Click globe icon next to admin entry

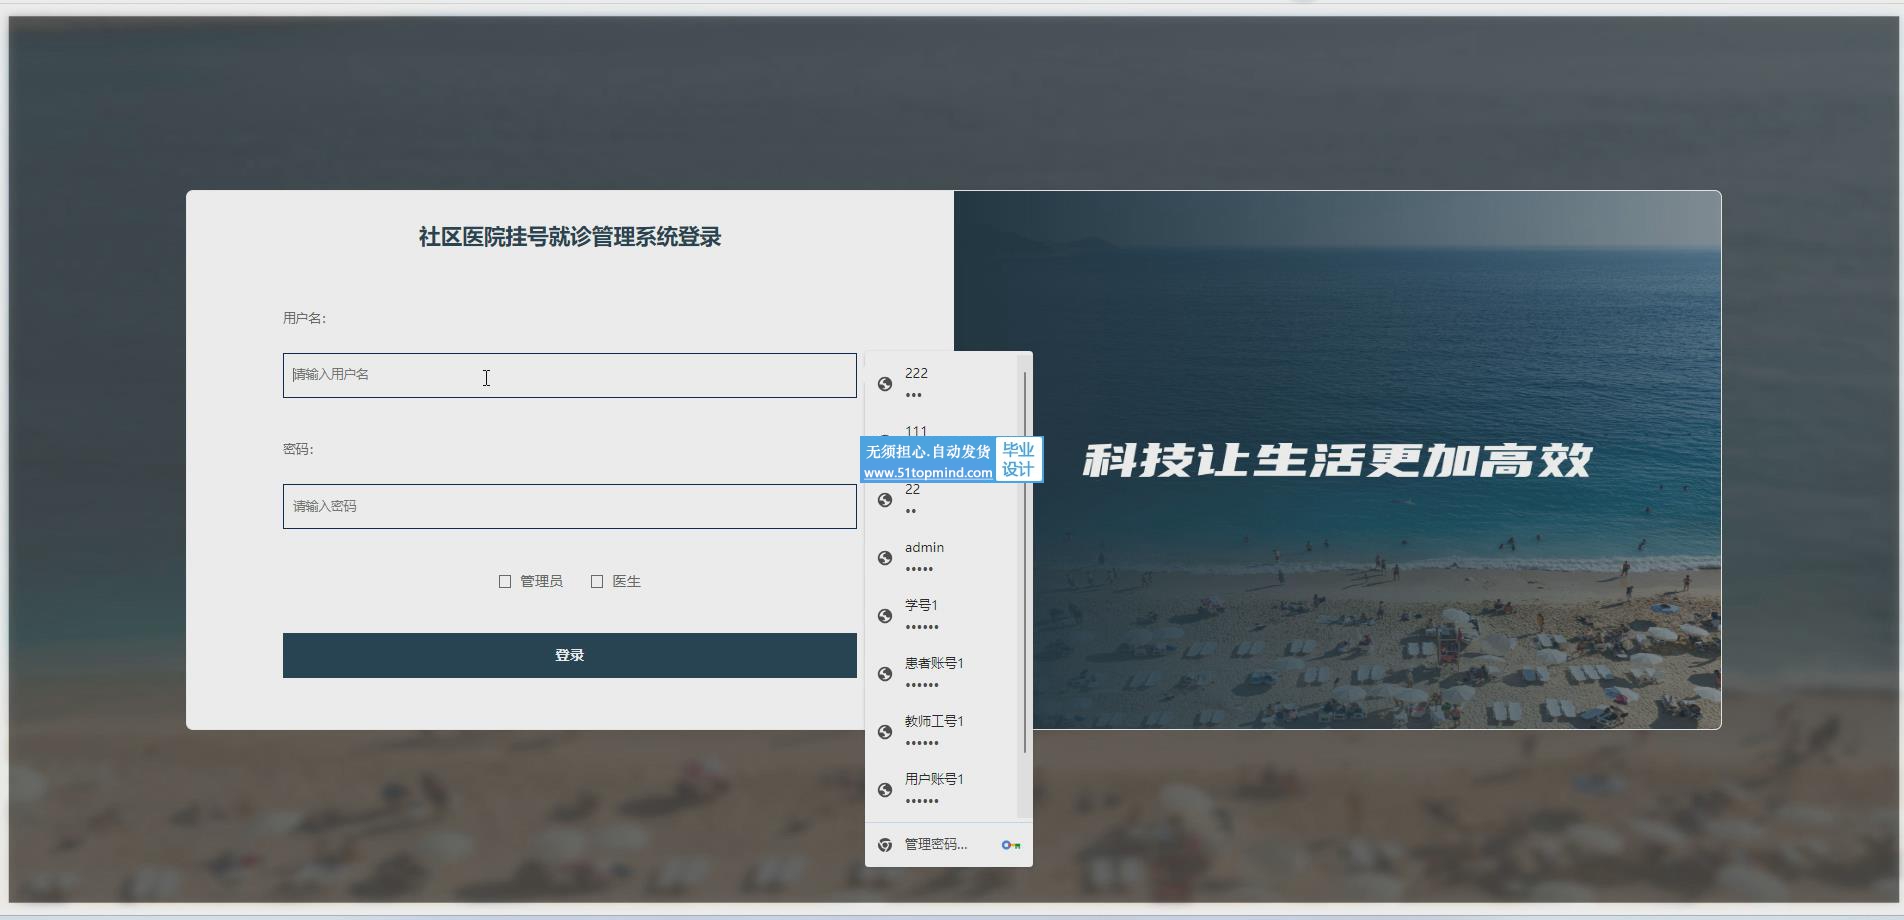pos(885,558)
